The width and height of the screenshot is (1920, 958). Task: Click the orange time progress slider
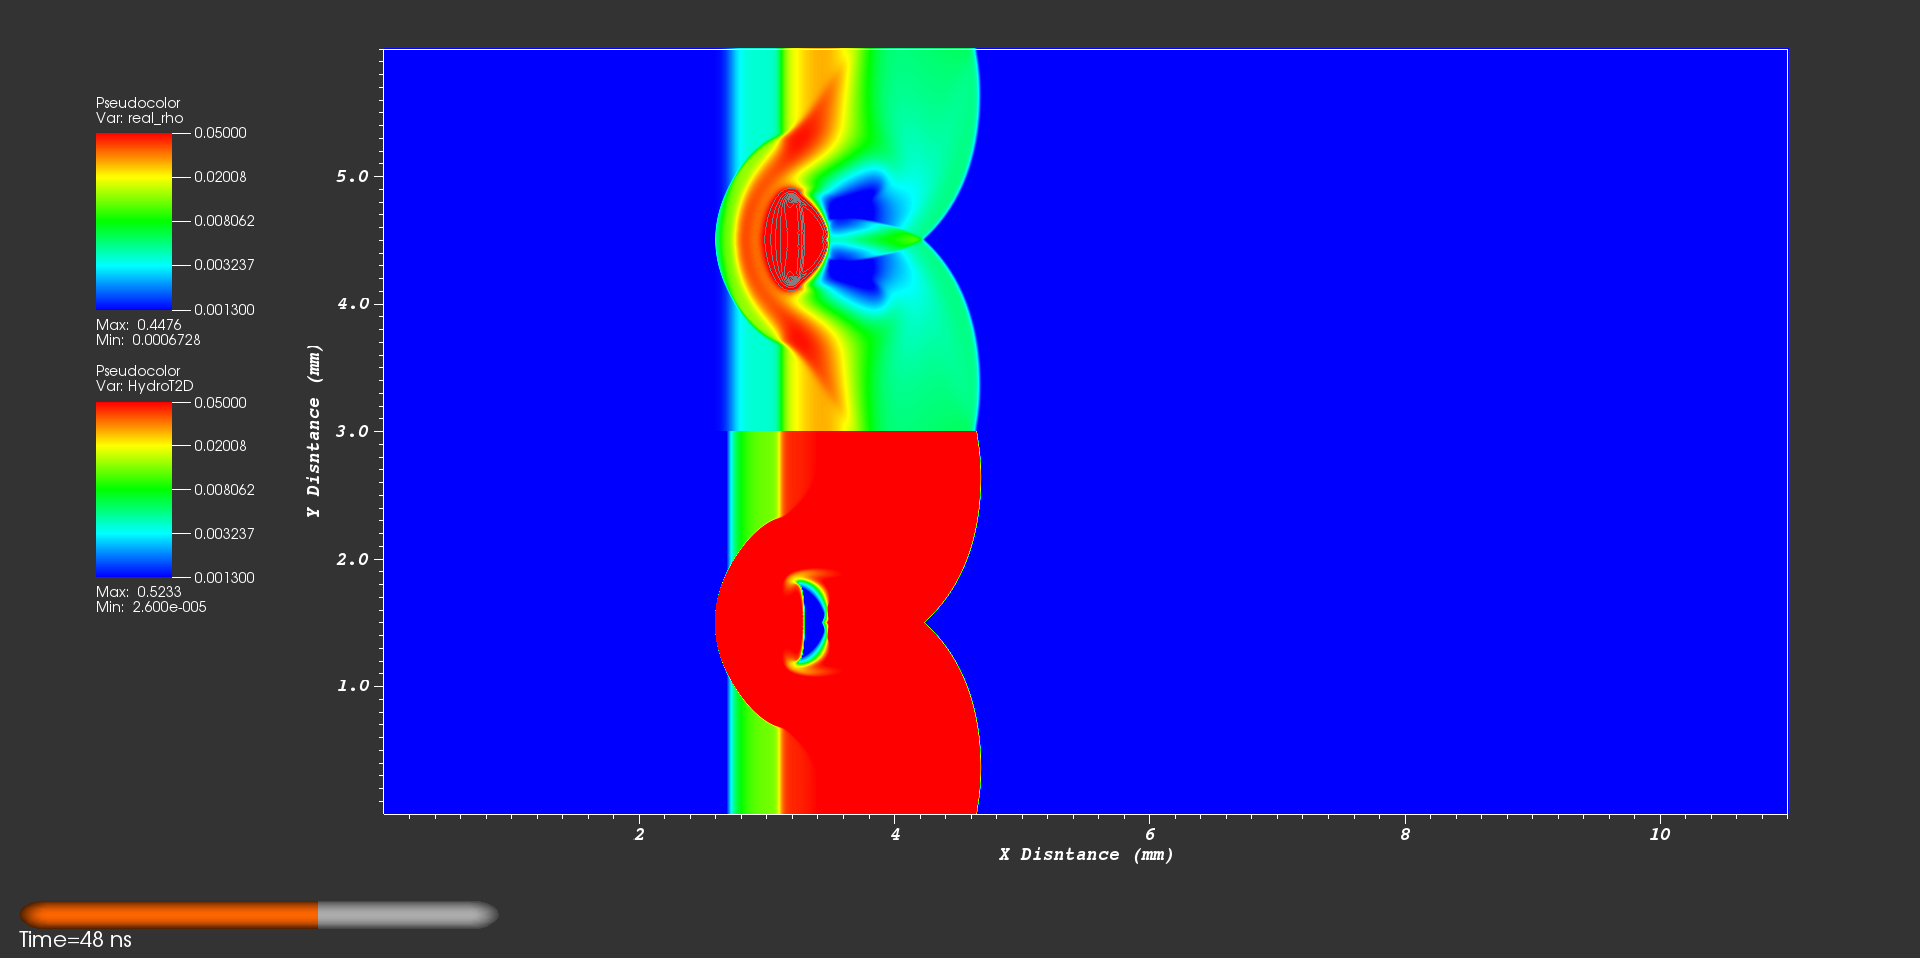click(x=259, y=915)
